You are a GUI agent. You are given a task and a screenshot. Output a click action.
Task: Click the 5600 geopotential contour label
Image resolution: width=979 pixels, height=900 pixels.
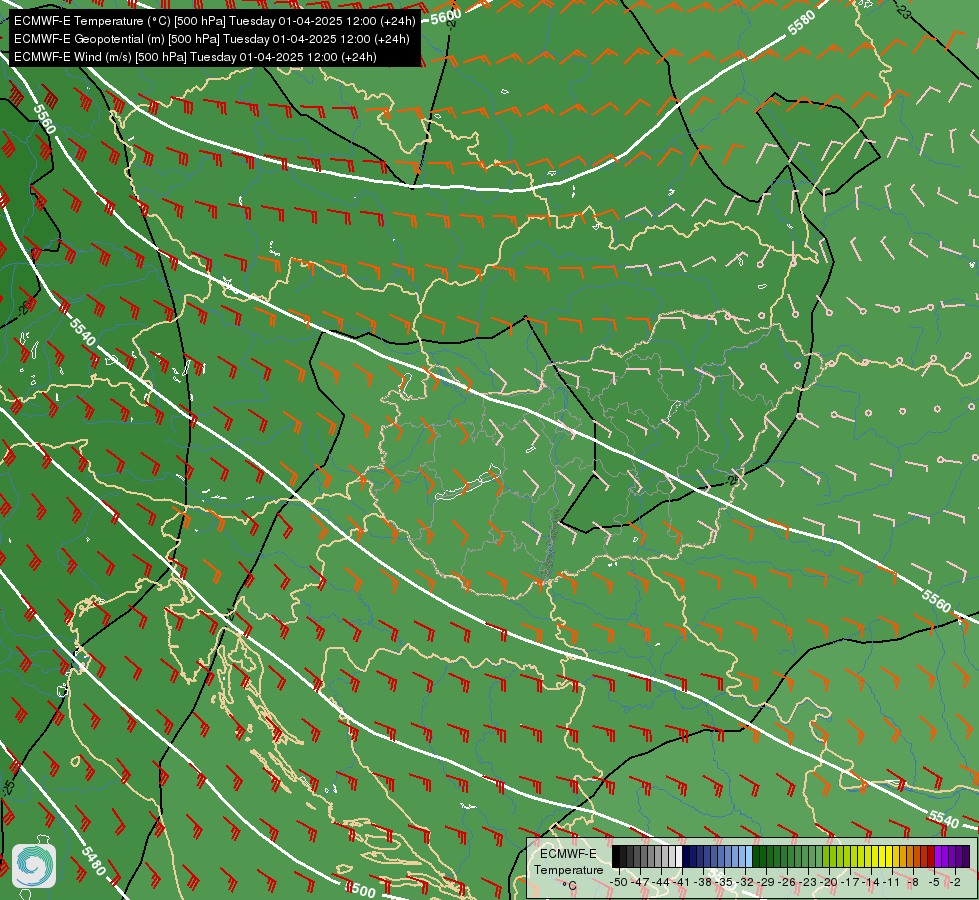pyautogui.click(x=446, y=16)
